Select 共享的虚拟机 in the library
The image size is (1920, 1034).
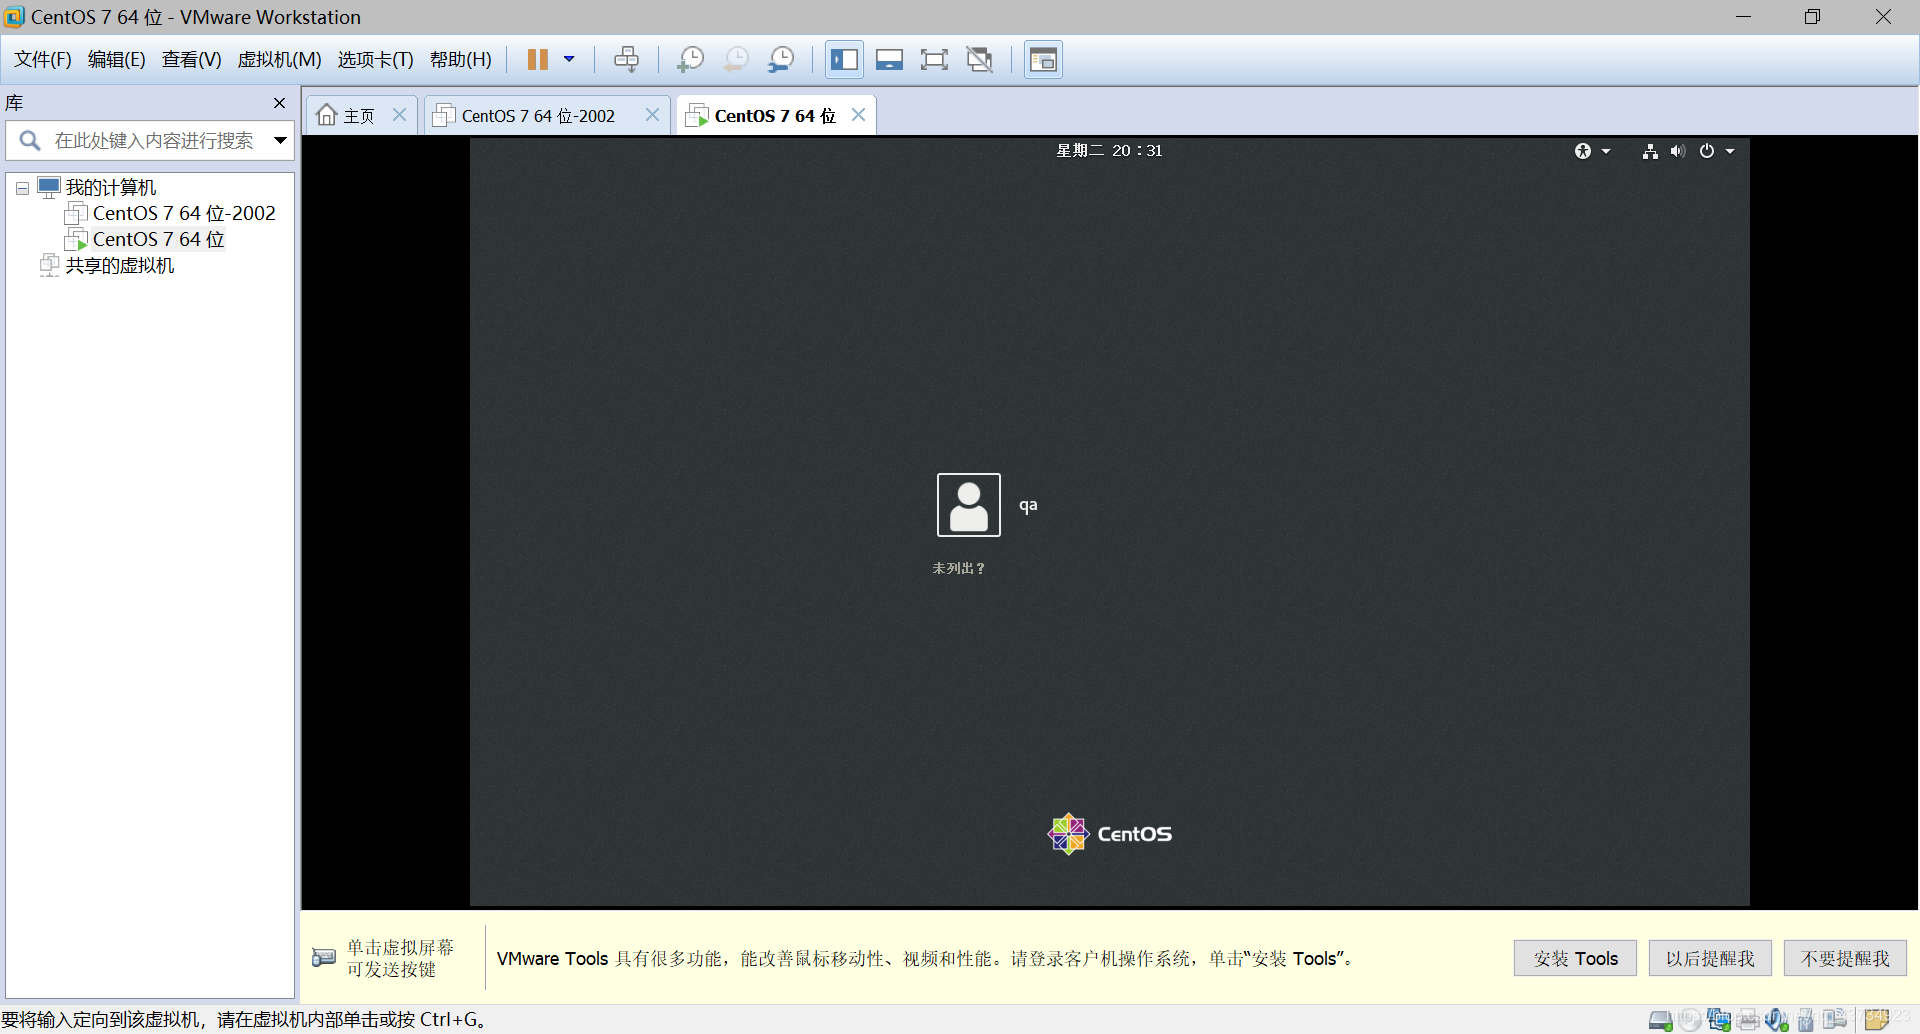tap(120, 265)
